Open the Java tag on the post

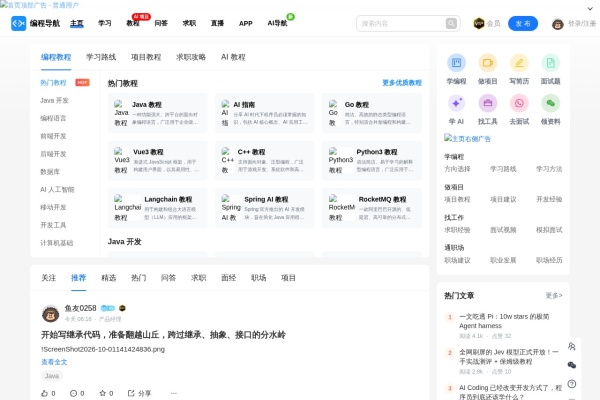point(52,376)
